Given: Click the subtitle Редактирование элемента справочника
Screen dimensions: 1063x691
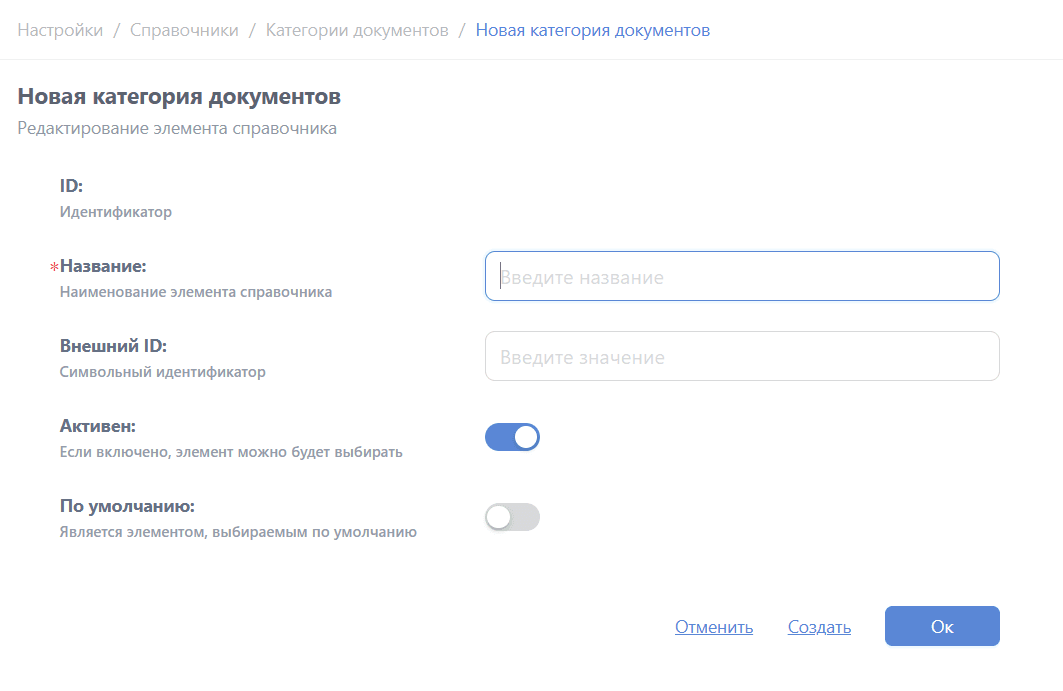Looking at the screenshot, I should pyautogui.click(x=177, y=128).
